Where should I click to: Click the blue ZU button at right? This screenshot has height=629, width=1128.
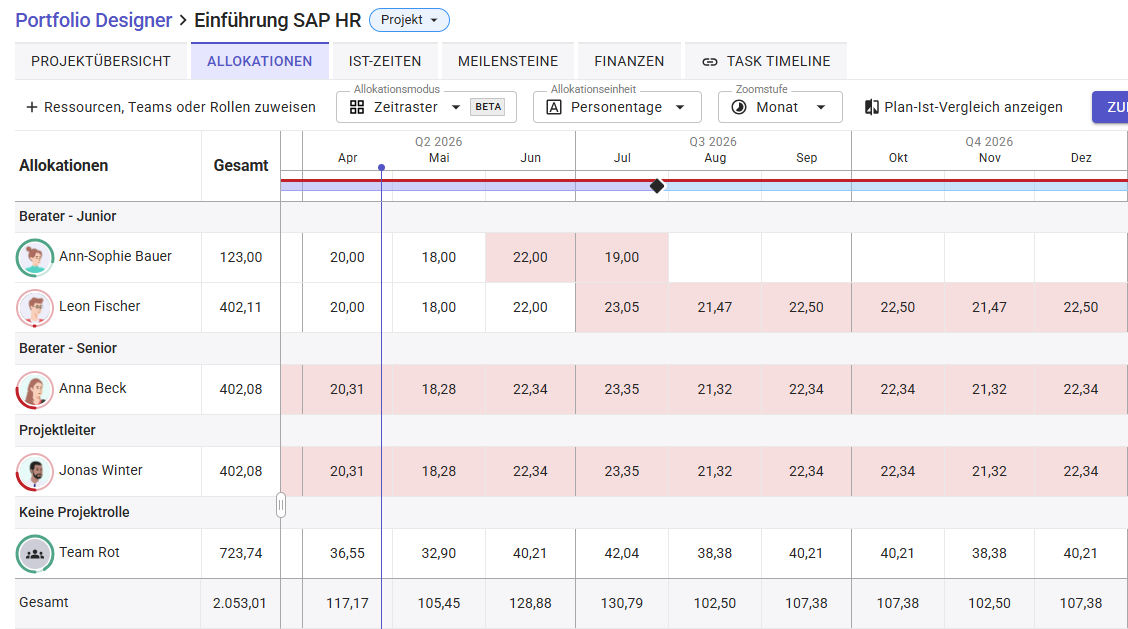click(1110, 107)
